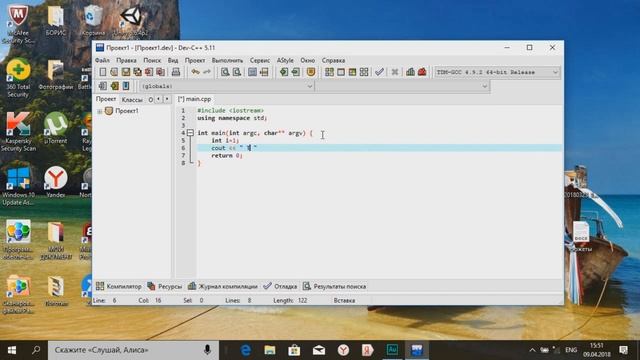Click the Close file toolbar icon
Image resolution: width=640 pixels, height=360 pixels.
coord(149,72)
